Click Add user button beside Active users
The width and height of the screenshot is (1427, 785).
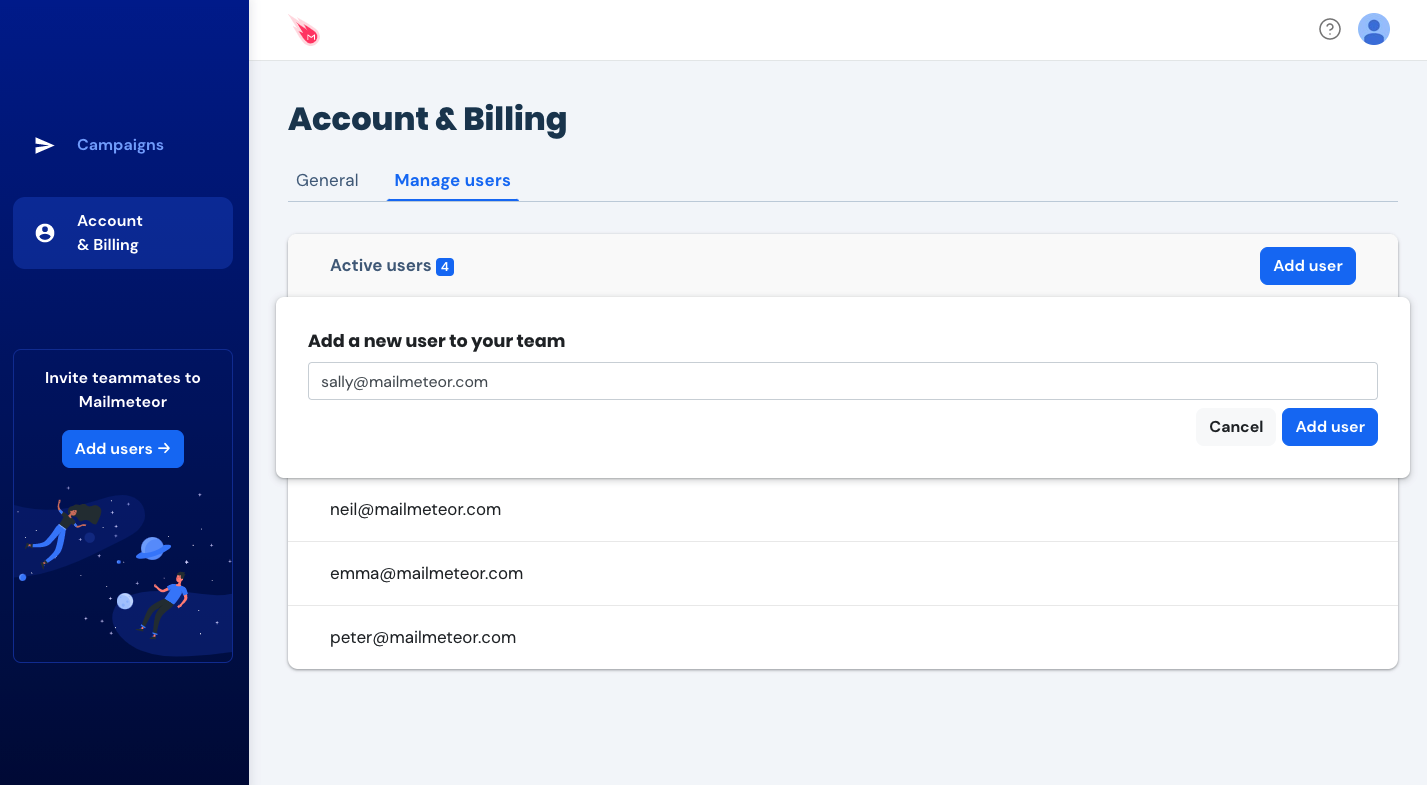coord(1307,266)
